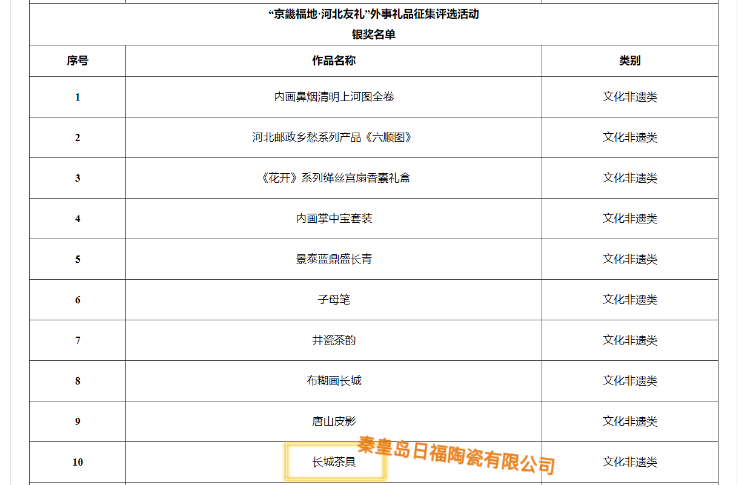Click 文化非遗类 in the 长城茶具 row
Screen dimensions: 750x485
[x=629, y=462]
